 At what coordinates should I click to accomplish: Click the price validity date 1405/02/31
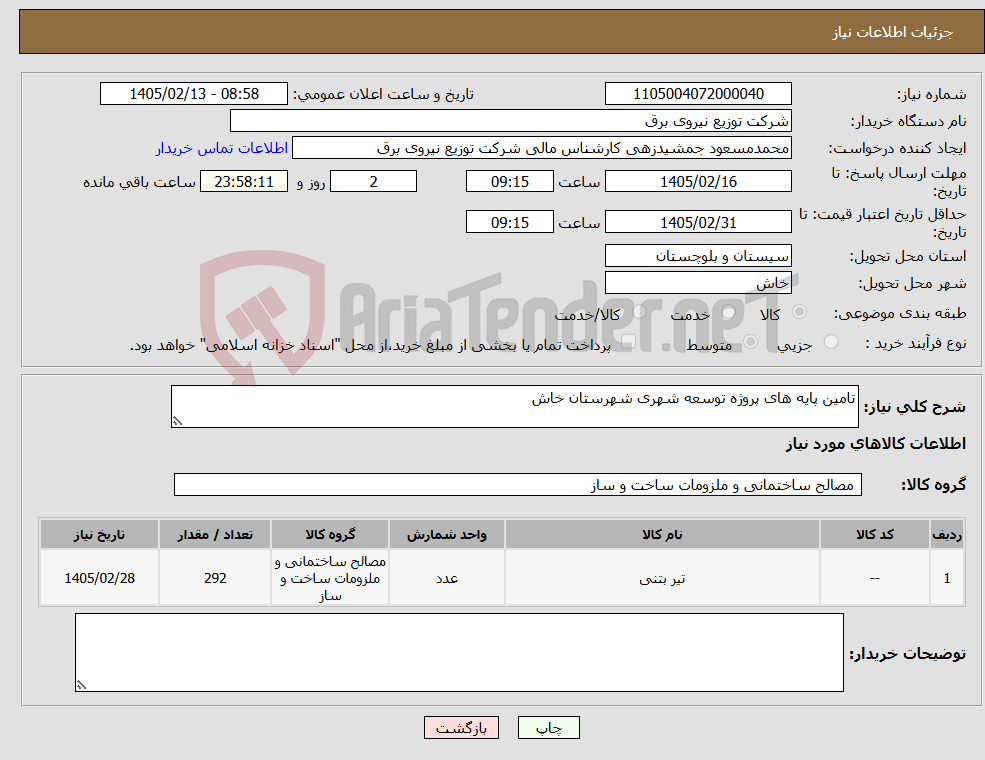[698, 222]
